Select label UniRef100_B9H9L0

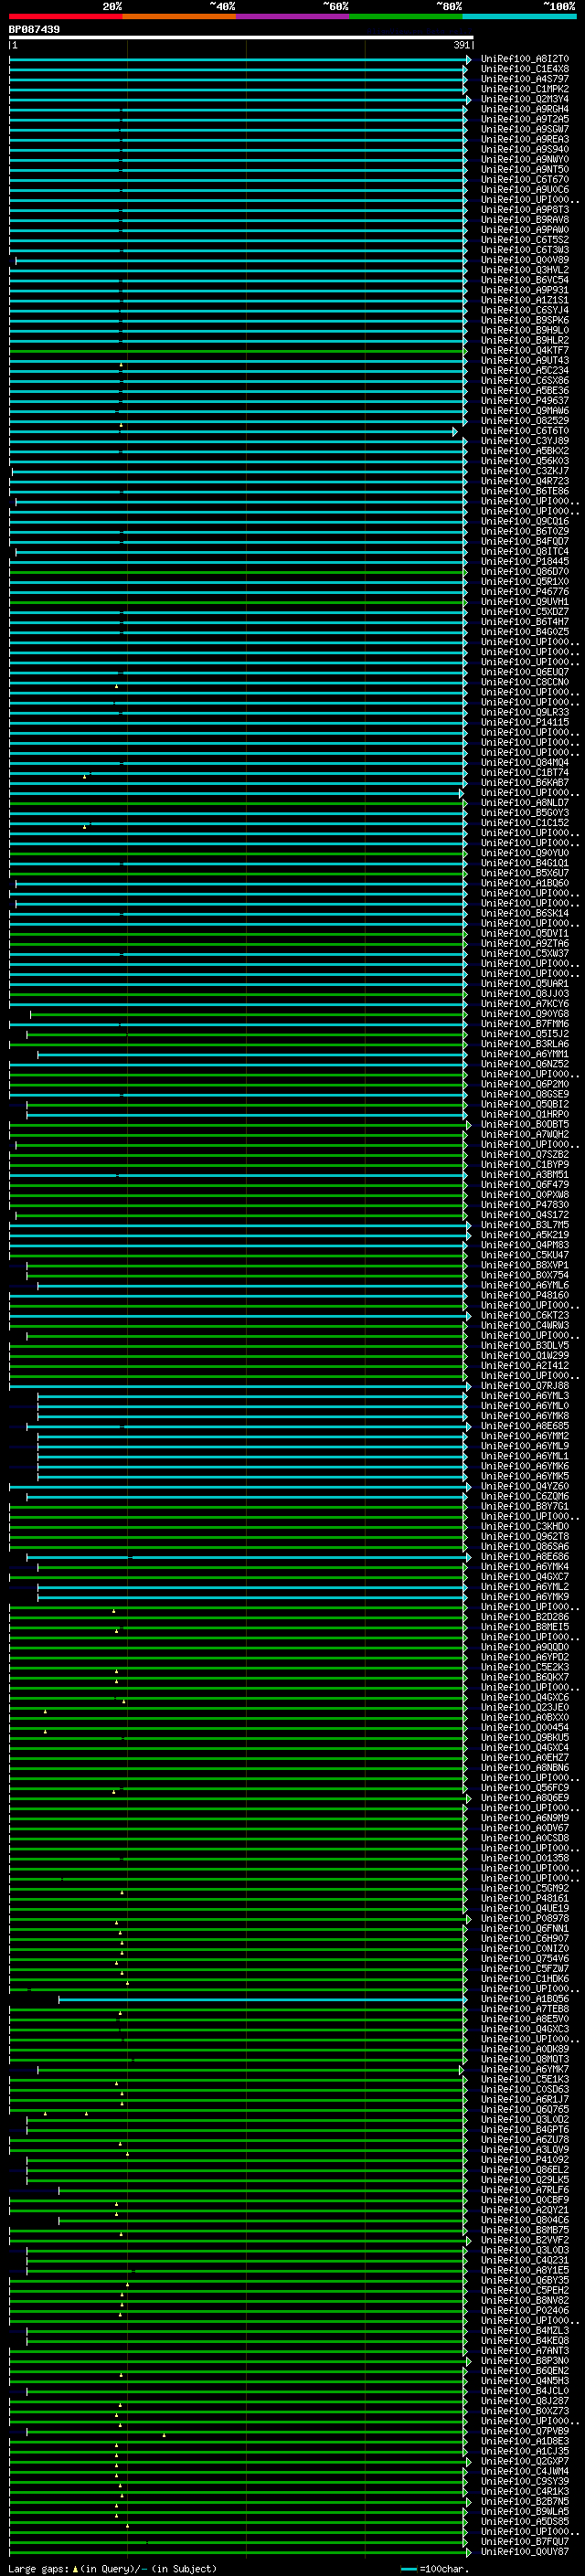(x=525, y=330)
